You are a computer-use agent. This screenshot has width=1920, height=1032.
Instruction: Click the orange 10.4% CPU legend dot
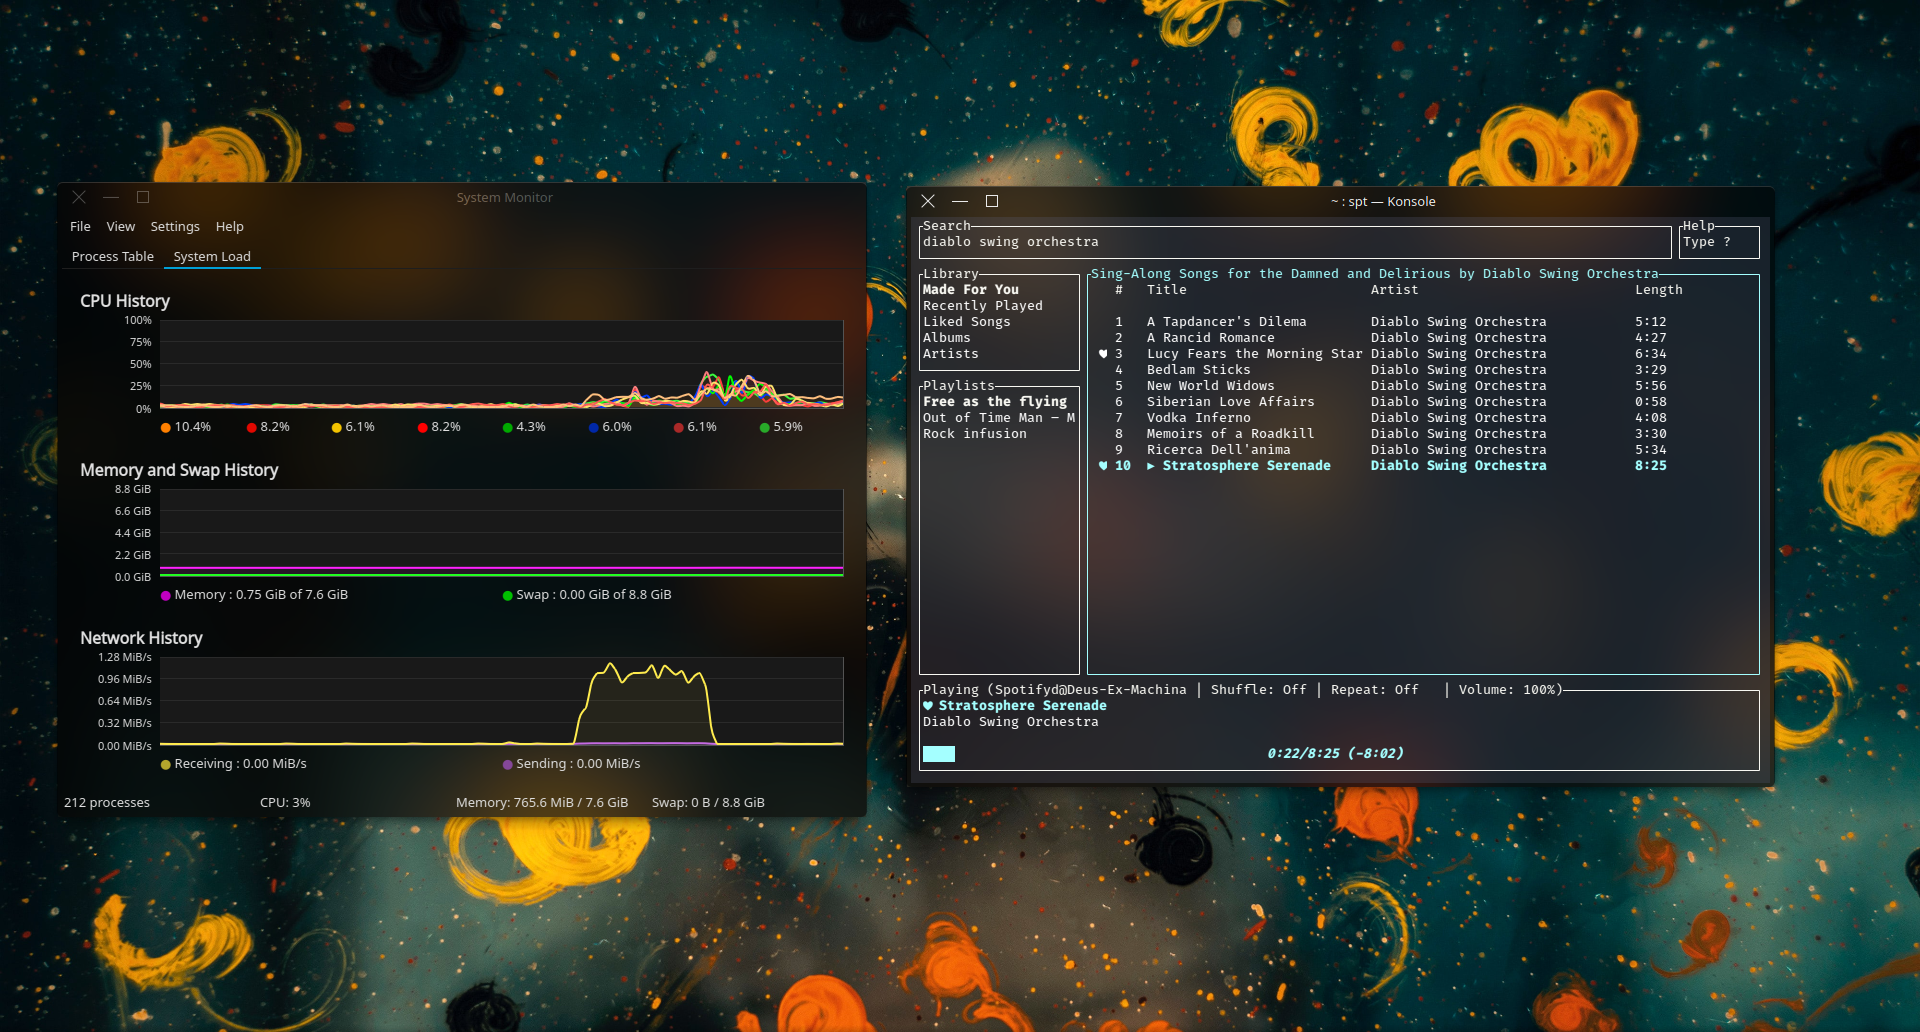pos(166,428)
